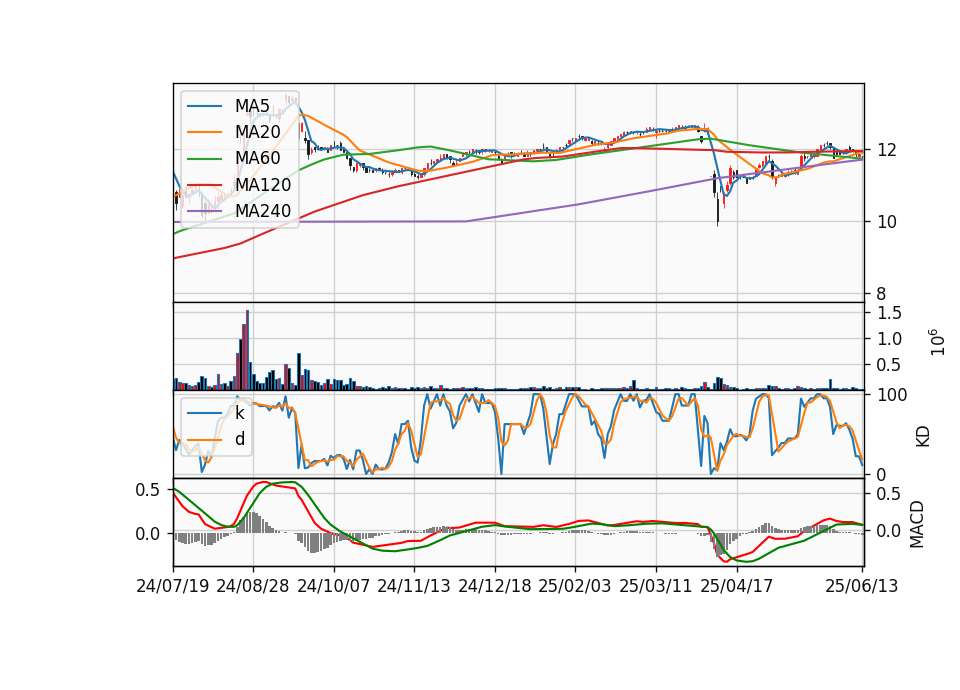Click the 24/10/07 date axis label
Image resolution: width=960 pixels, height=690 pixels.
[334, 586]
